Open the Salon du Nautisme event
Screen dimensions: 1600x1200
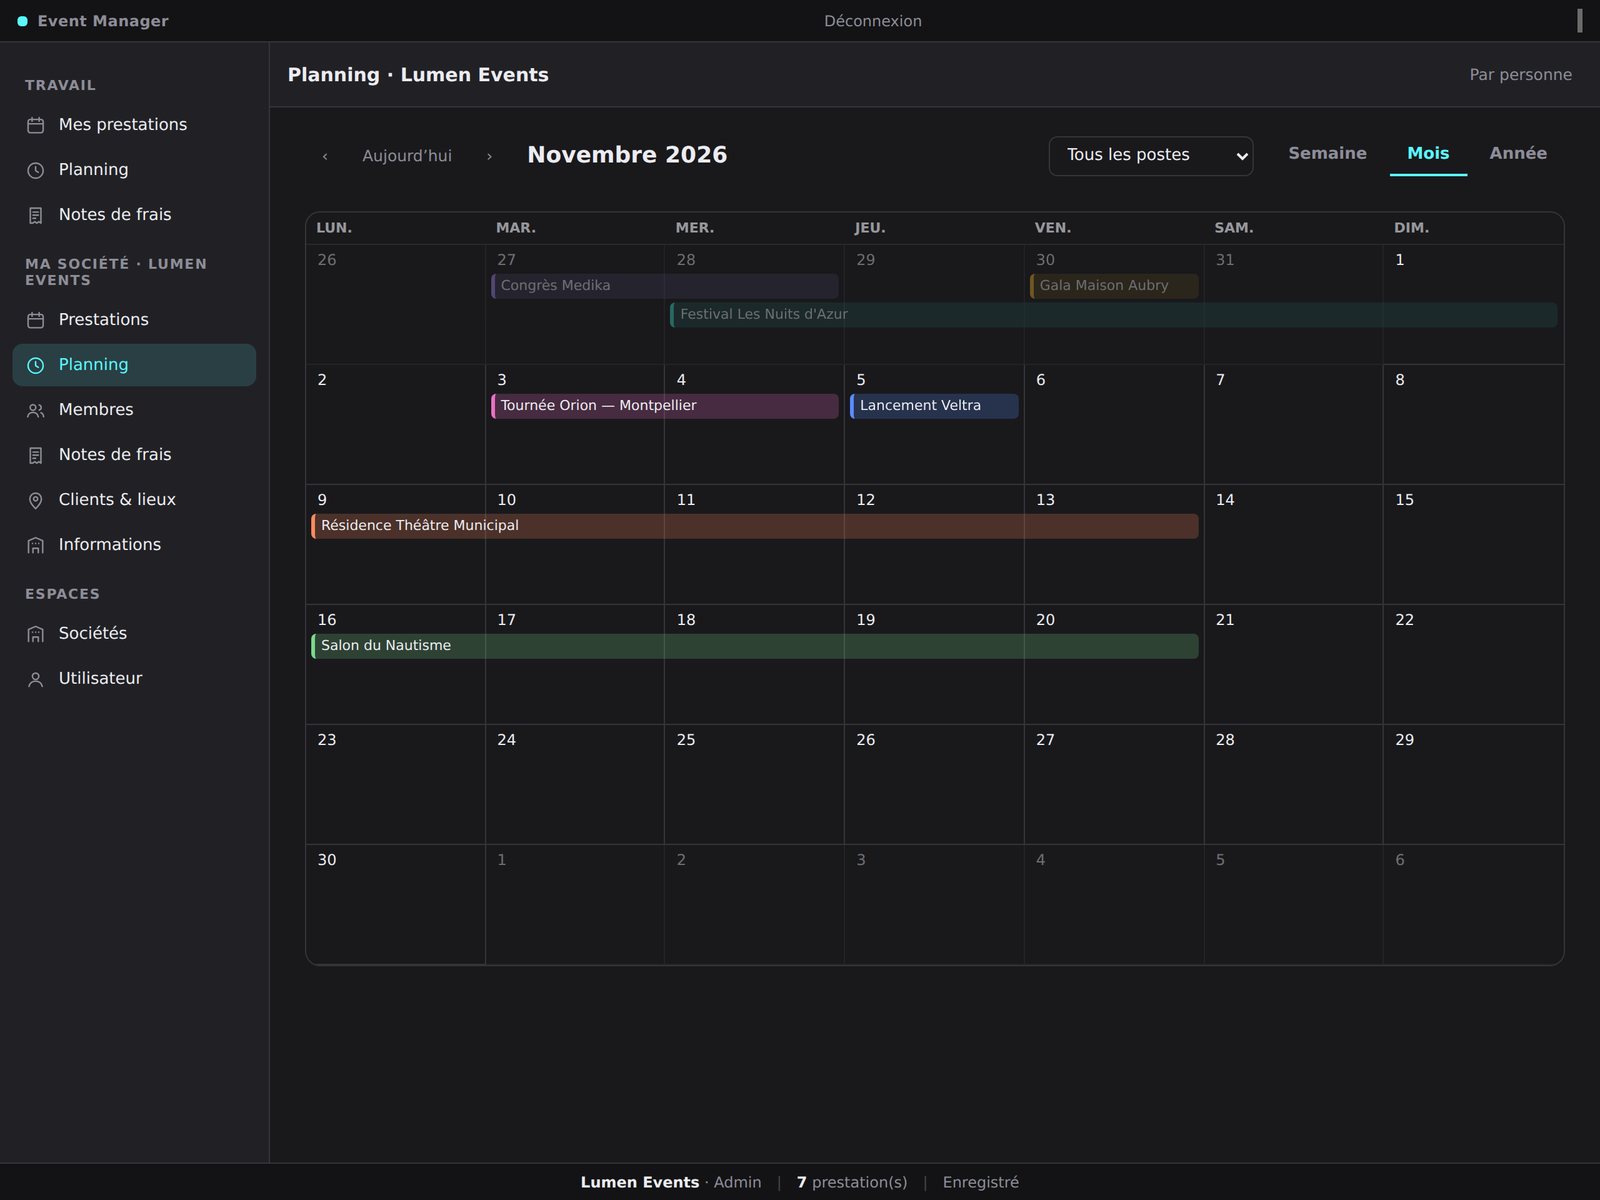click(755, 645)
